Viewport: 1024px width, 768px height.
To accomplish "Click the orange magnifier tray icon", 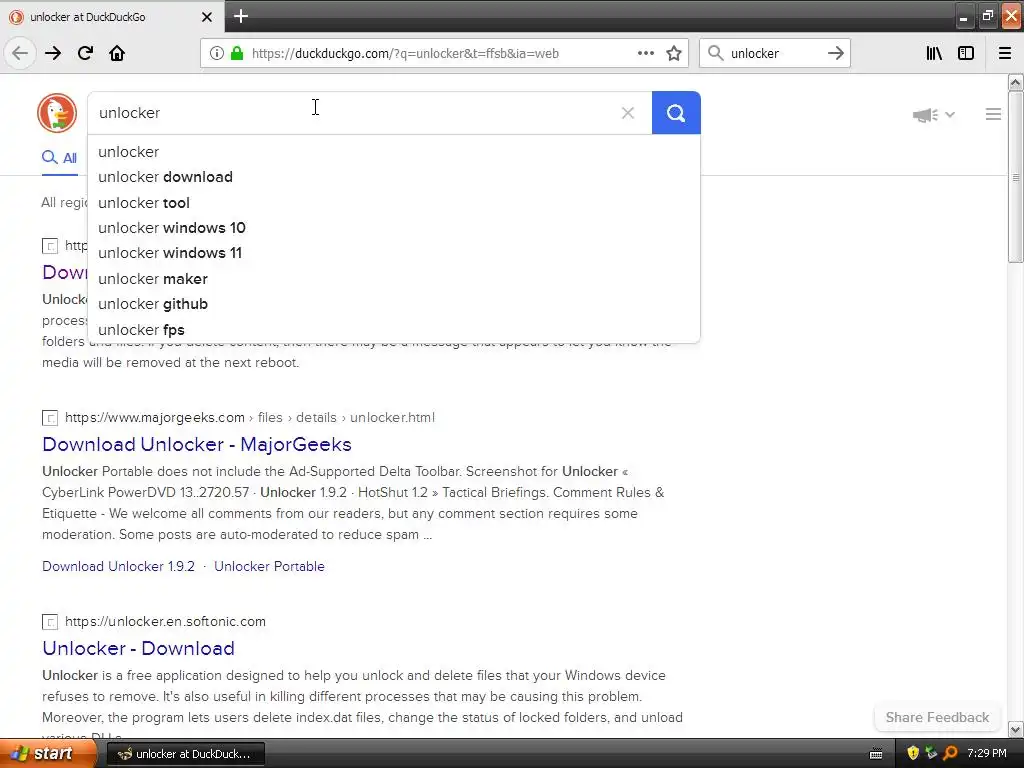I will [950, 754].
